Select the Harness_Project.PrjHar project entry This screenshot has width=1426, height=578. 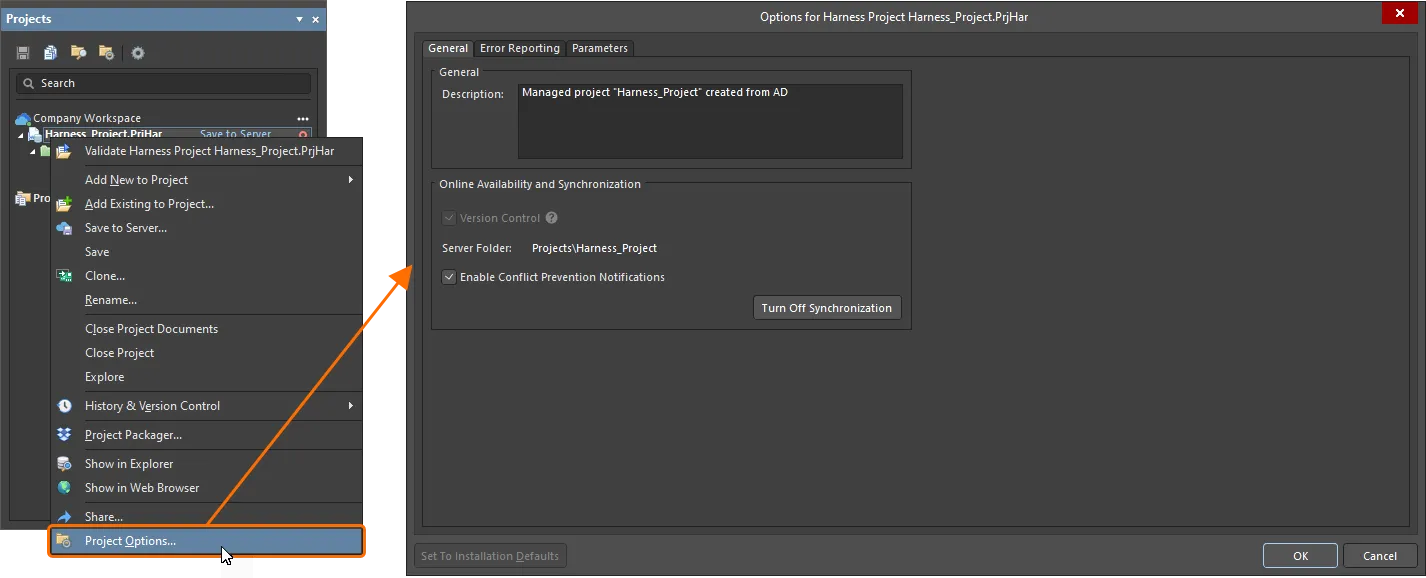104,134
